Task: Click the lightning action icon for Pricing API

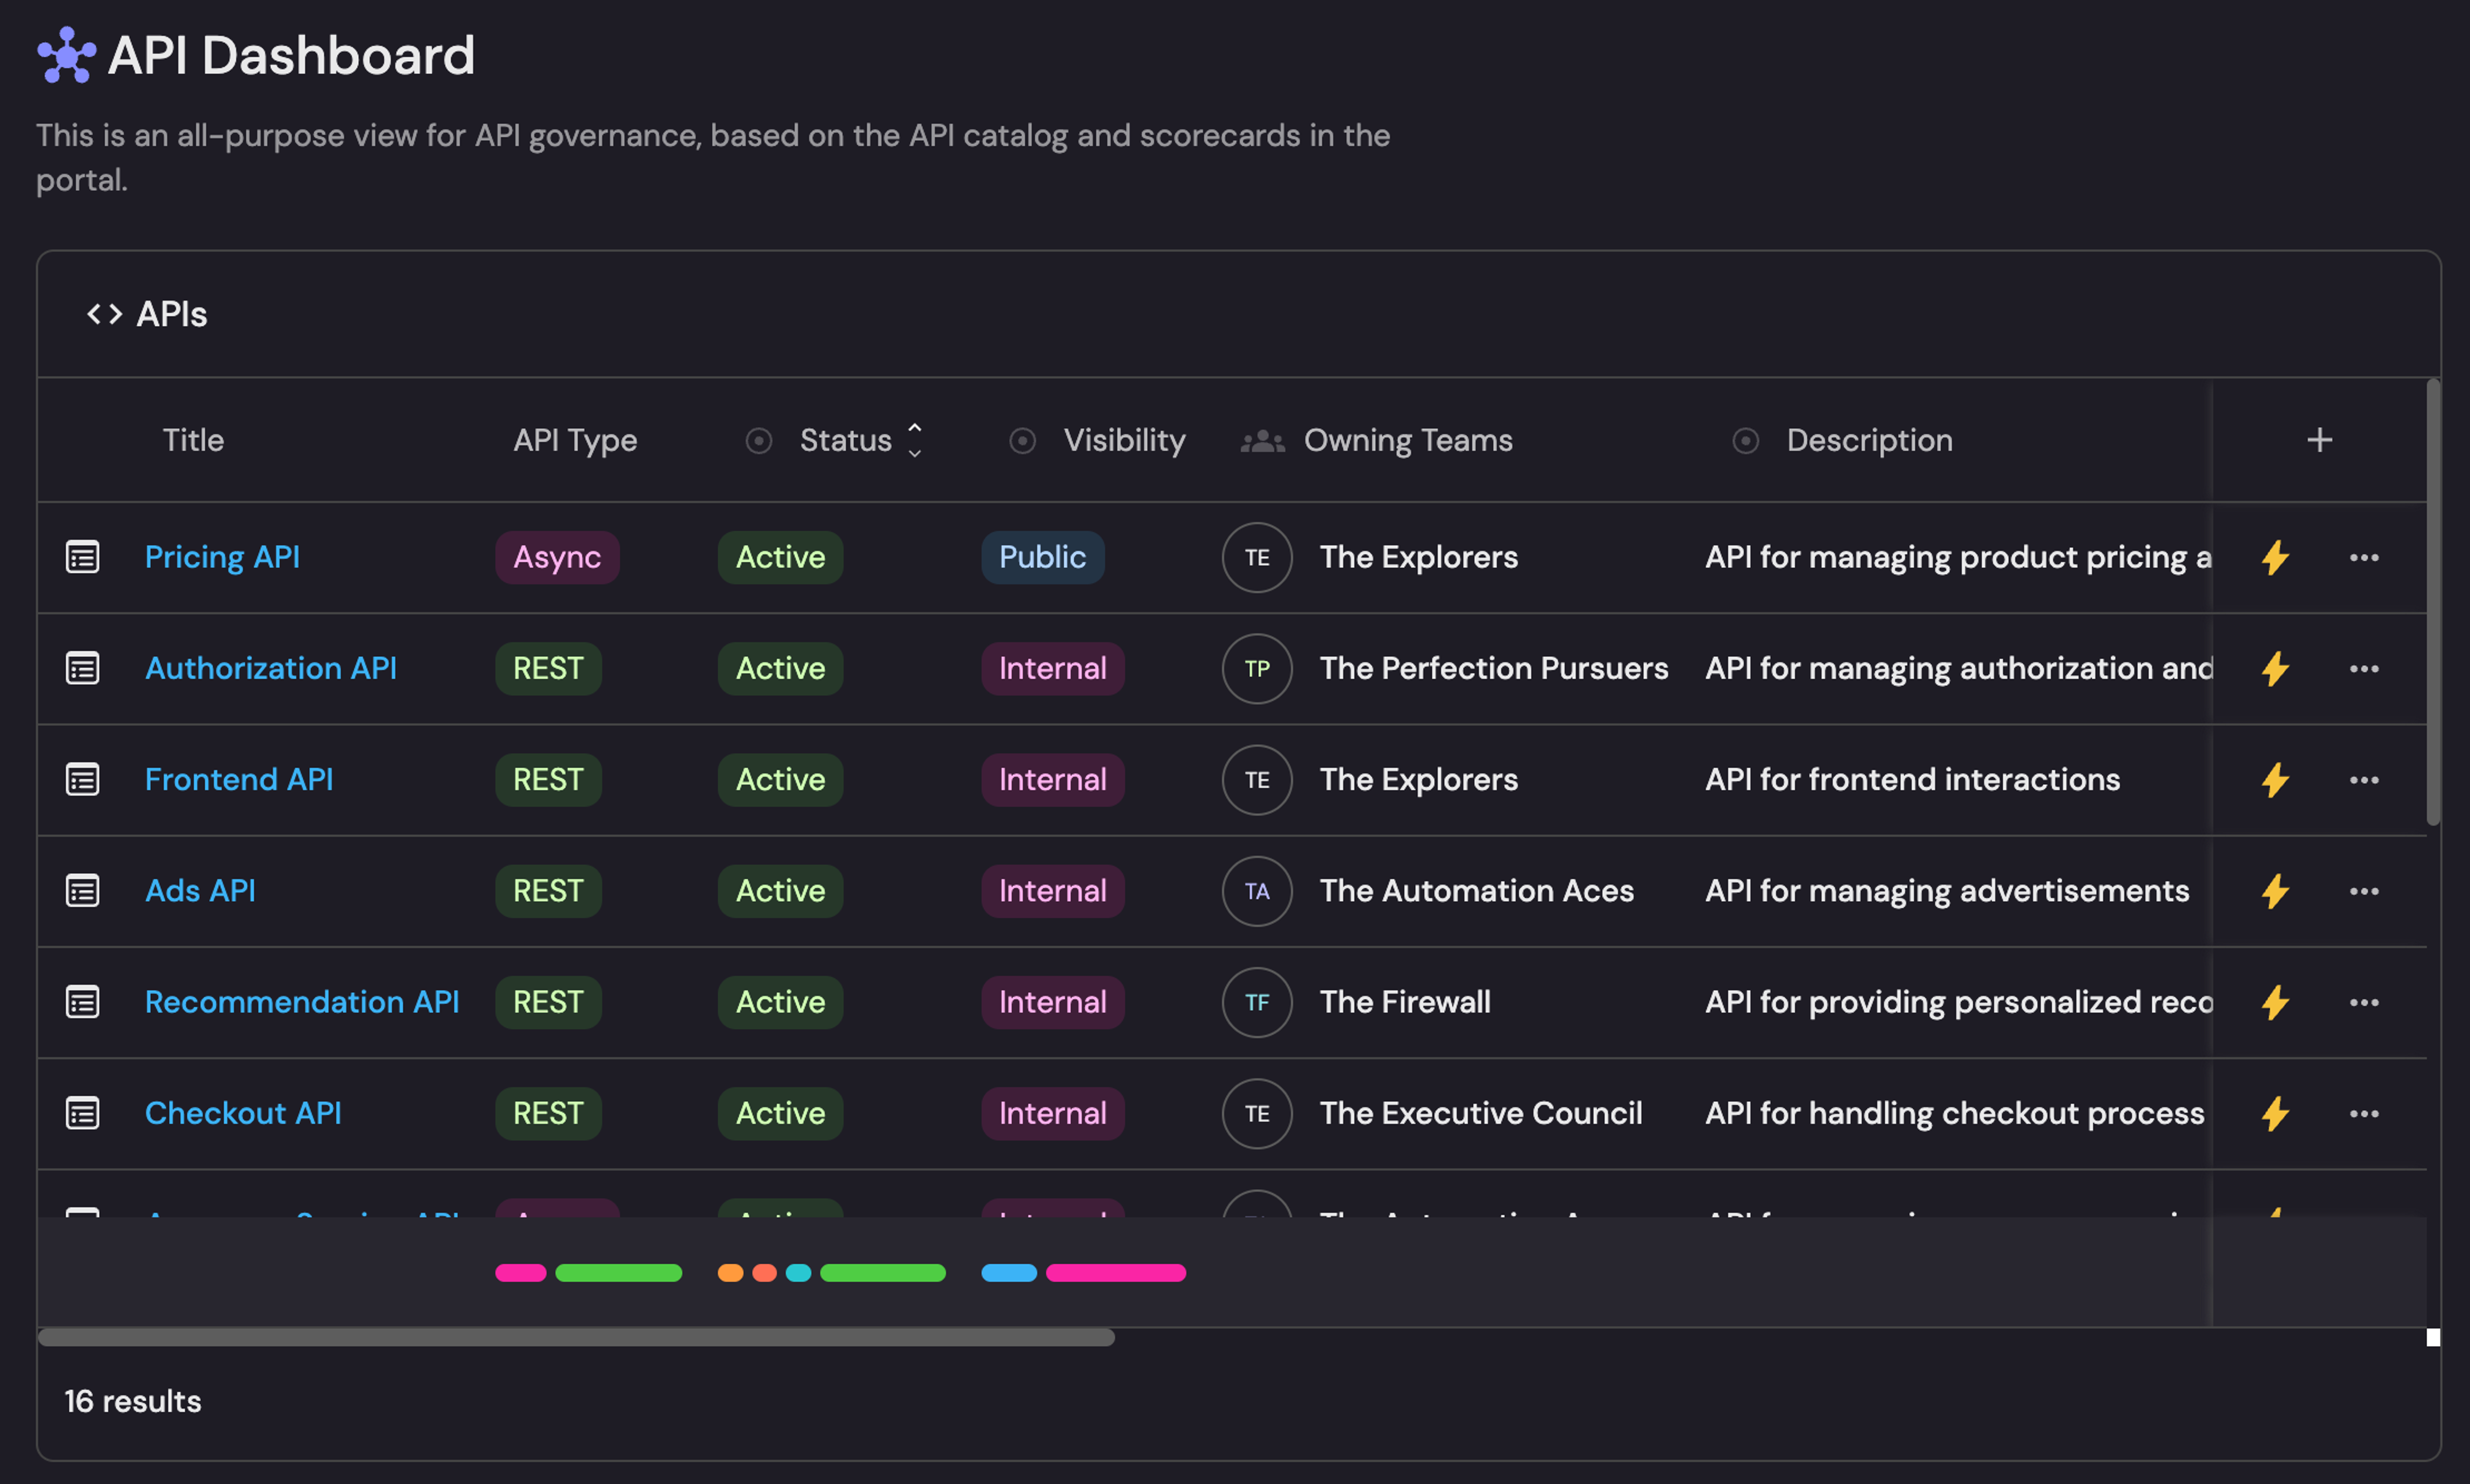Action: tap(2275, 557)
